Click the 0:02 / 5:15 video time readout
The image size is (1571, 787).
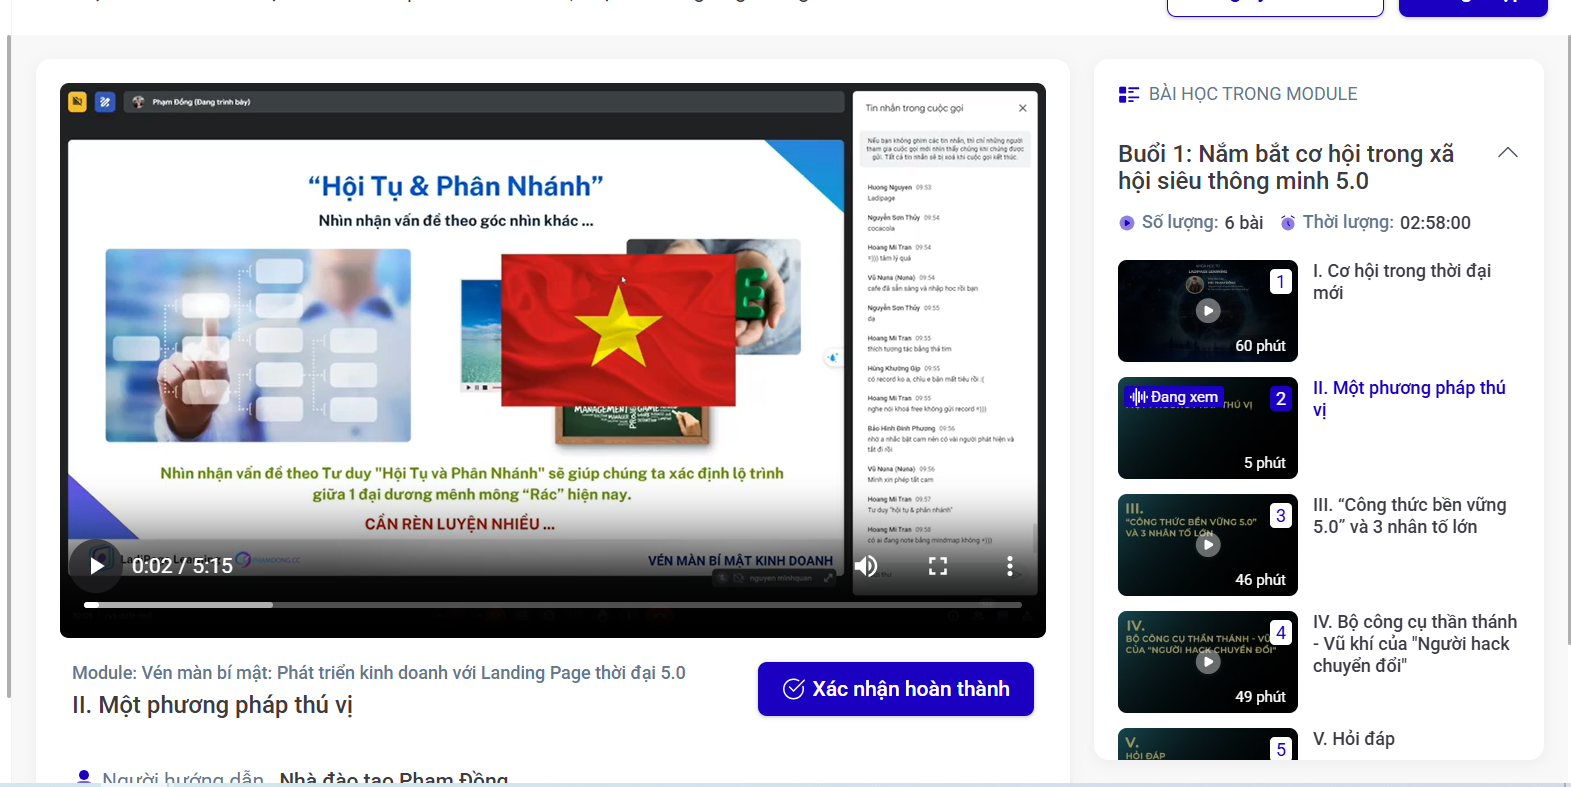coord(182,566)
